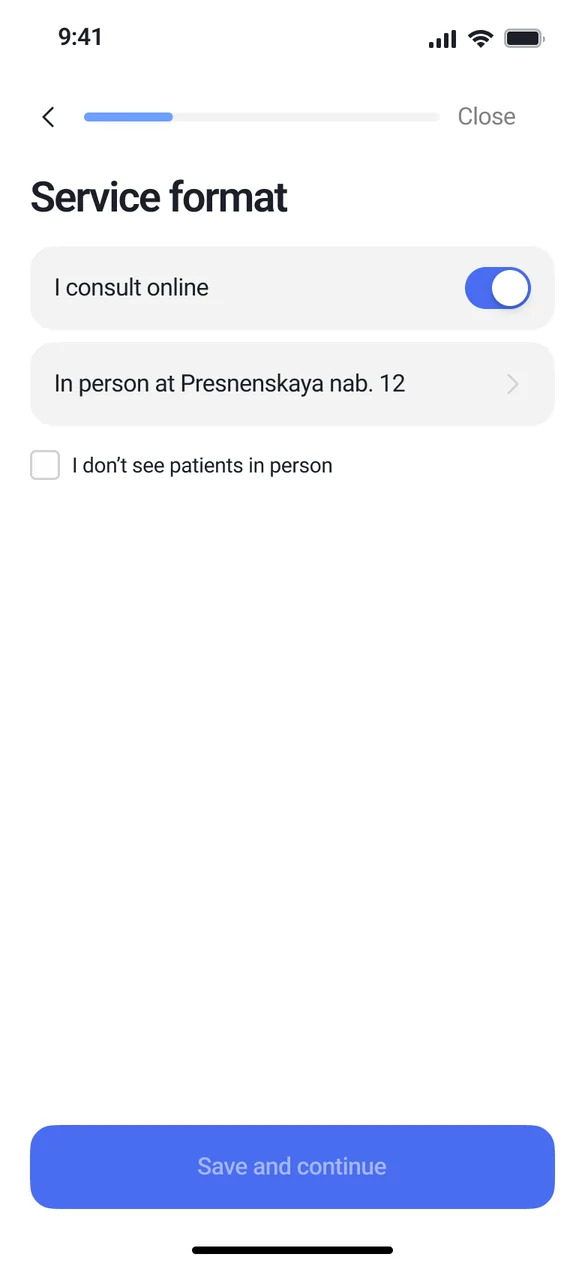The width and height of the screenshot is (585, 1266).
Task: Tap the "I consult online" label text
Action: click(x=131, y=288)
